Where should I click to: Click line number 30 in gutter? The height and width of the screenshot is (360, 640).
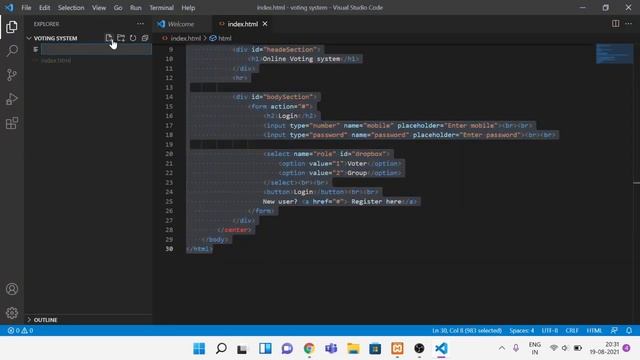click(x=169, y=249)
